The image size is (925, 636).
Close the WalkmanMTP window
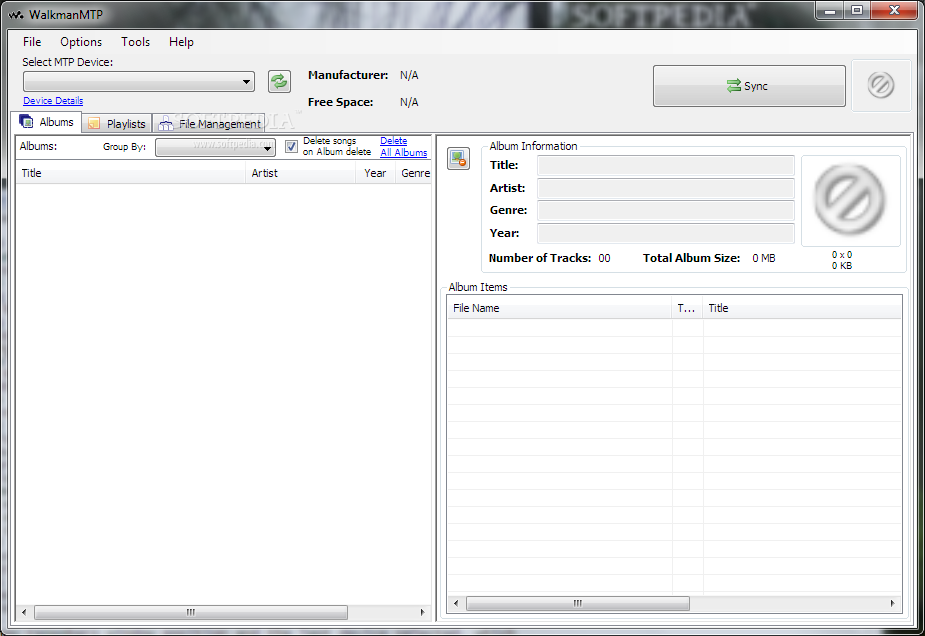[894, 10]
